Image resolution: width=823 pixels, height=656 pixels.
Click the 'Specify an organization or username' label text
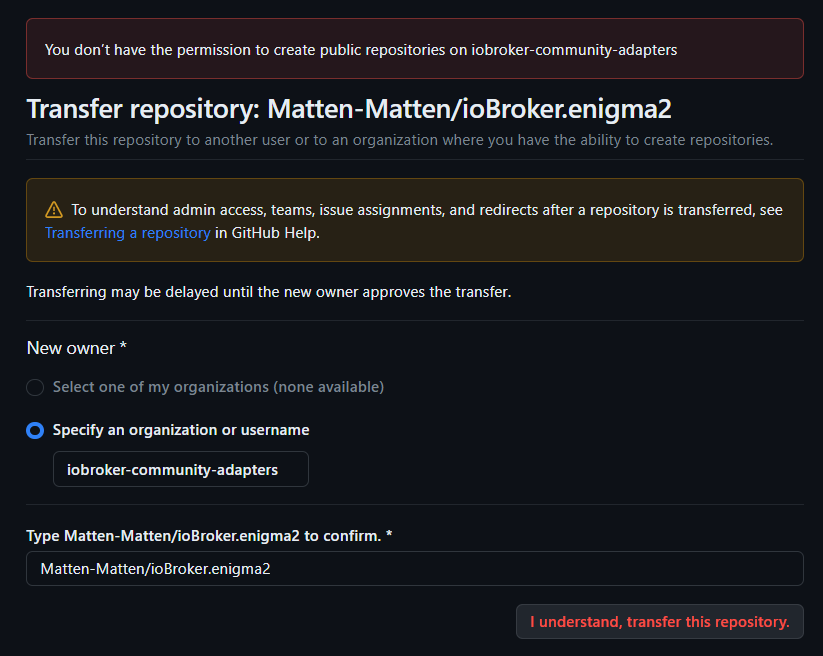[183, 430]
